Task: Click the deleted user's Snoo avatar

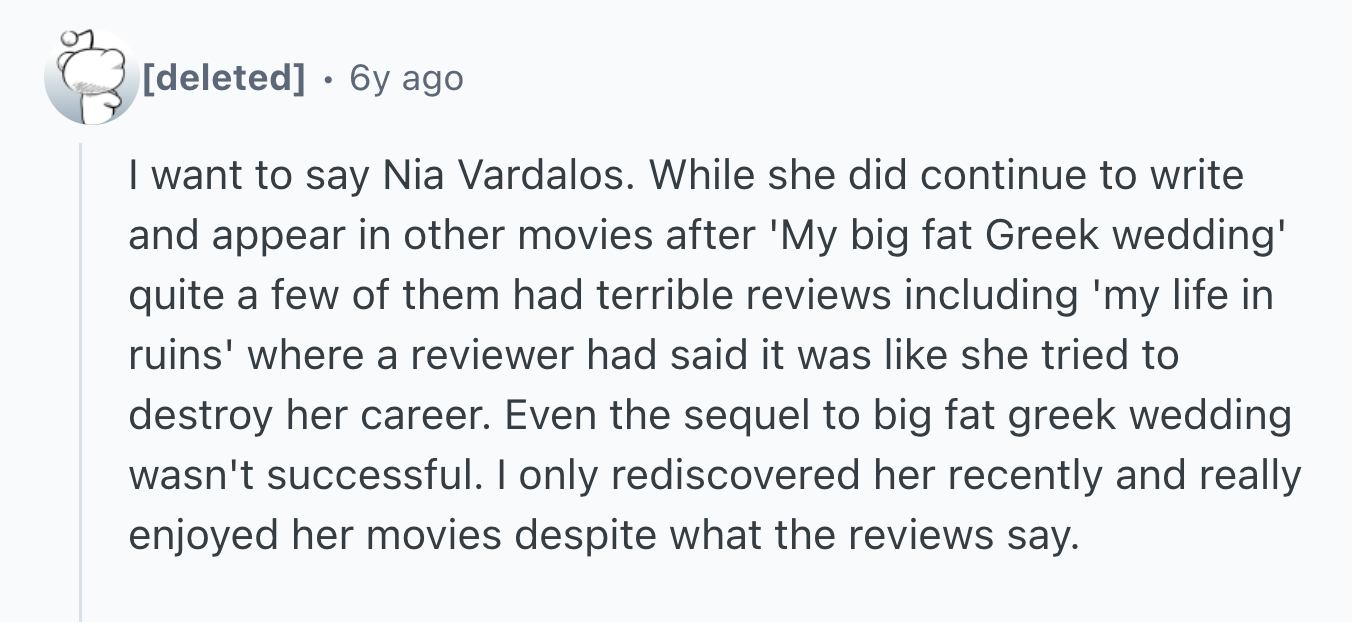Action: pos(91,78)
